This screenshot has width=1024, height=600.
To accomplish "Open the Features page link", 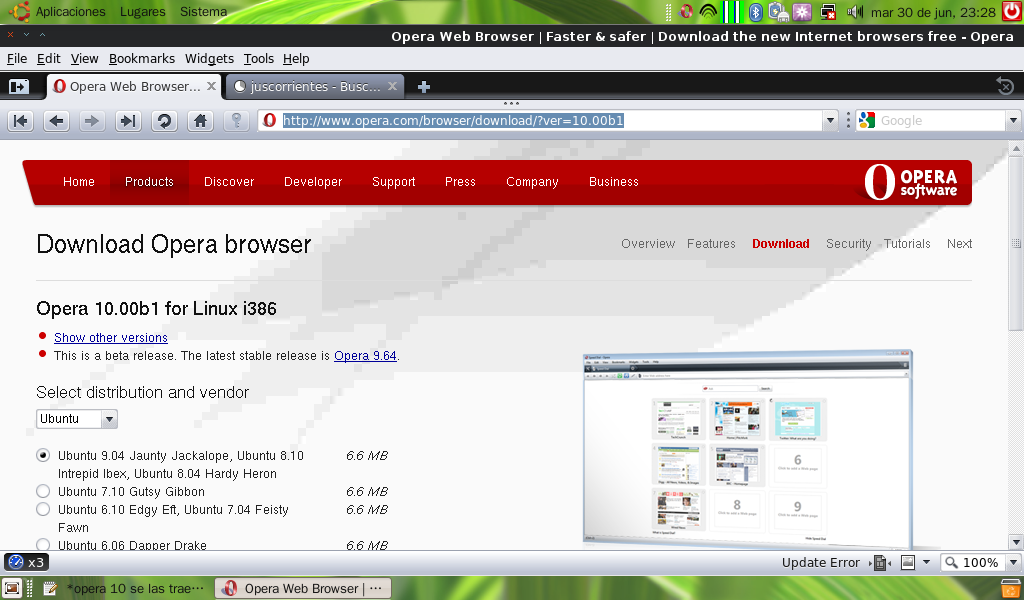I will [x=711, y=244].
